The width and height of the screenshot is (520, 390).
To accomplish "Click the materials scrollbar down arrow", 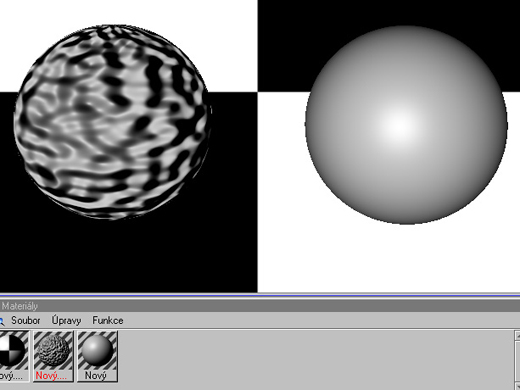I will tap(517, 387).
